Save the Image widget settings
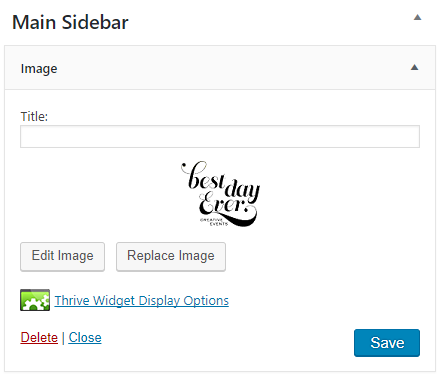Image resolution: width=440 pixels, height=378 pixels. point(387,343)
